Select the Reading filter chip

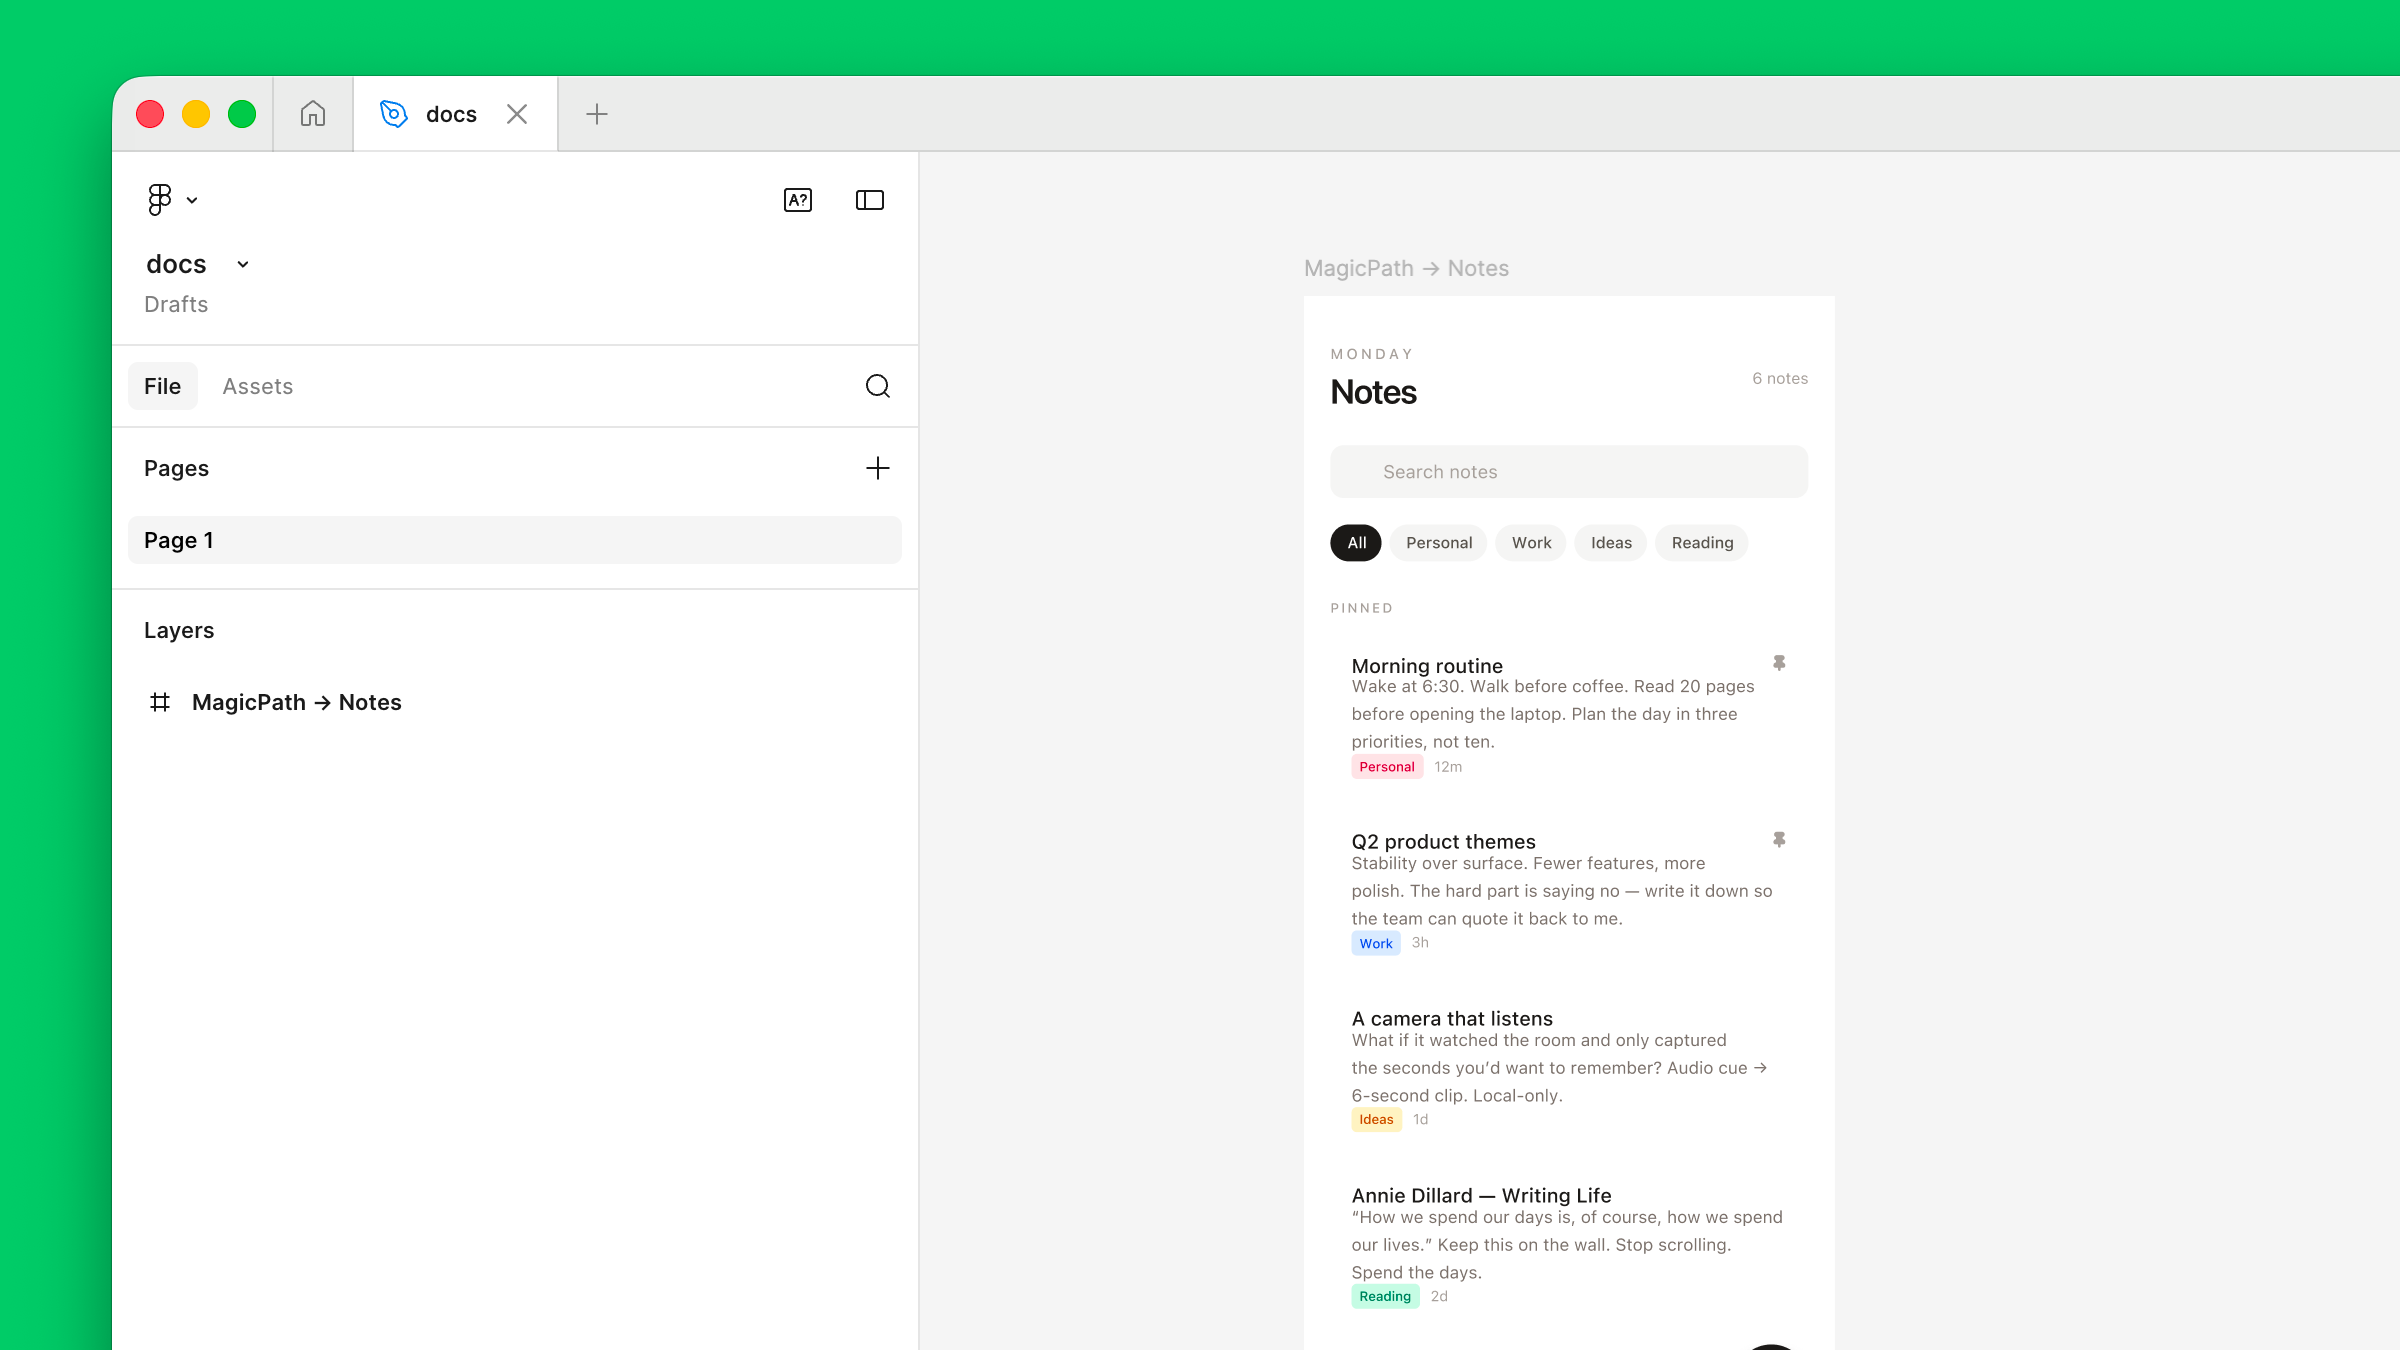coord(1702,543)
